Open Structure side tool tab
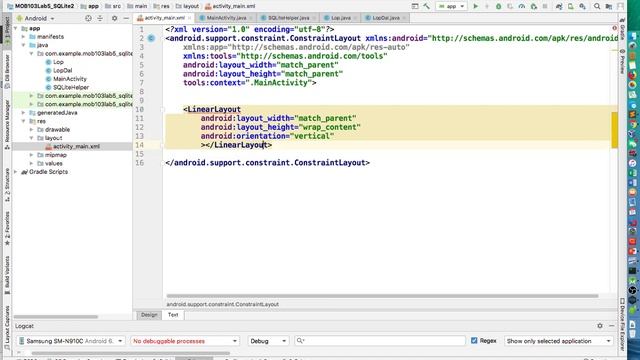 7,185
